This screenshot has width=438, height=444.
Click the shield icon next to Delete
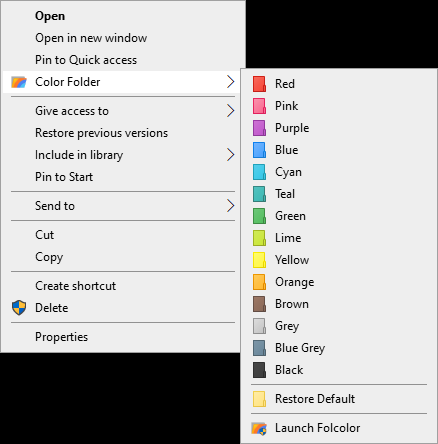pyautogui.click(x=19, y=308)
